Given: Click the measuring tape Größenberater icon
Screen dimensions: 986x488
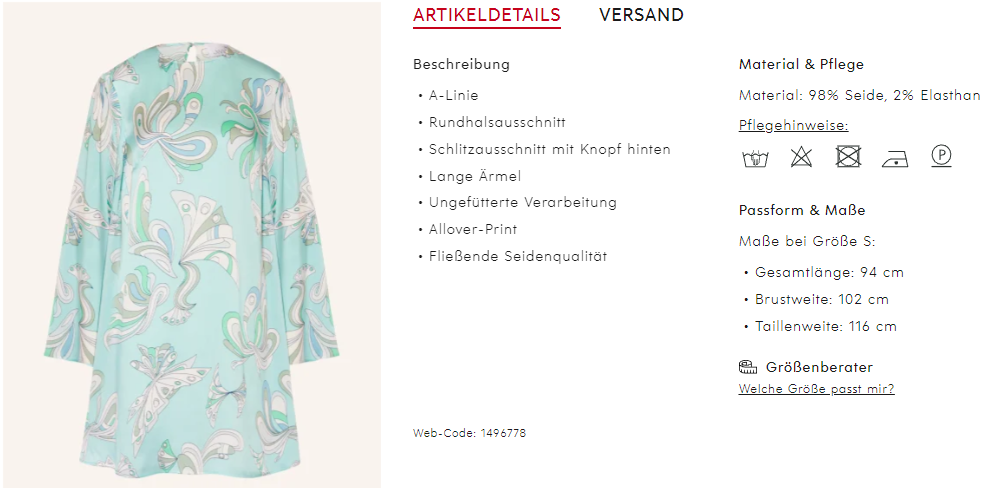Looking at the screenshot, I should [x=748, y=367].
